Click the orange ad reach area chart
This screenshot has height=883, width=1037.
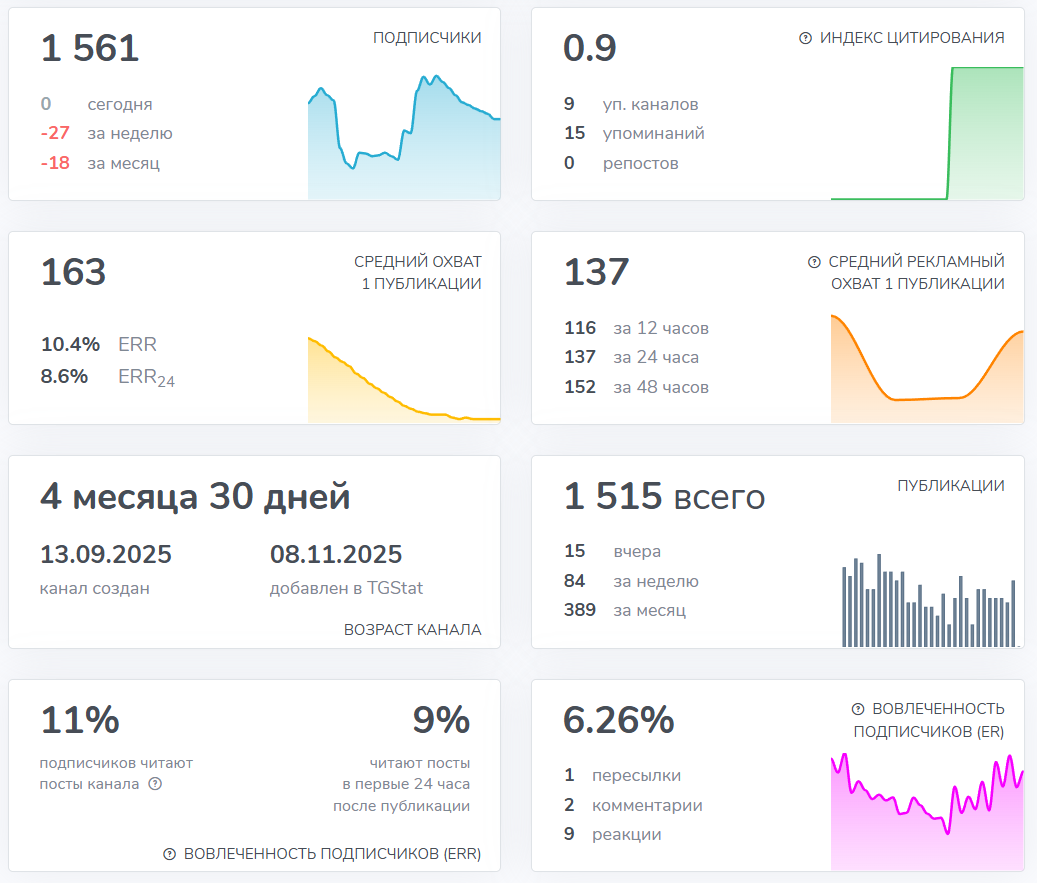(925, 370)
